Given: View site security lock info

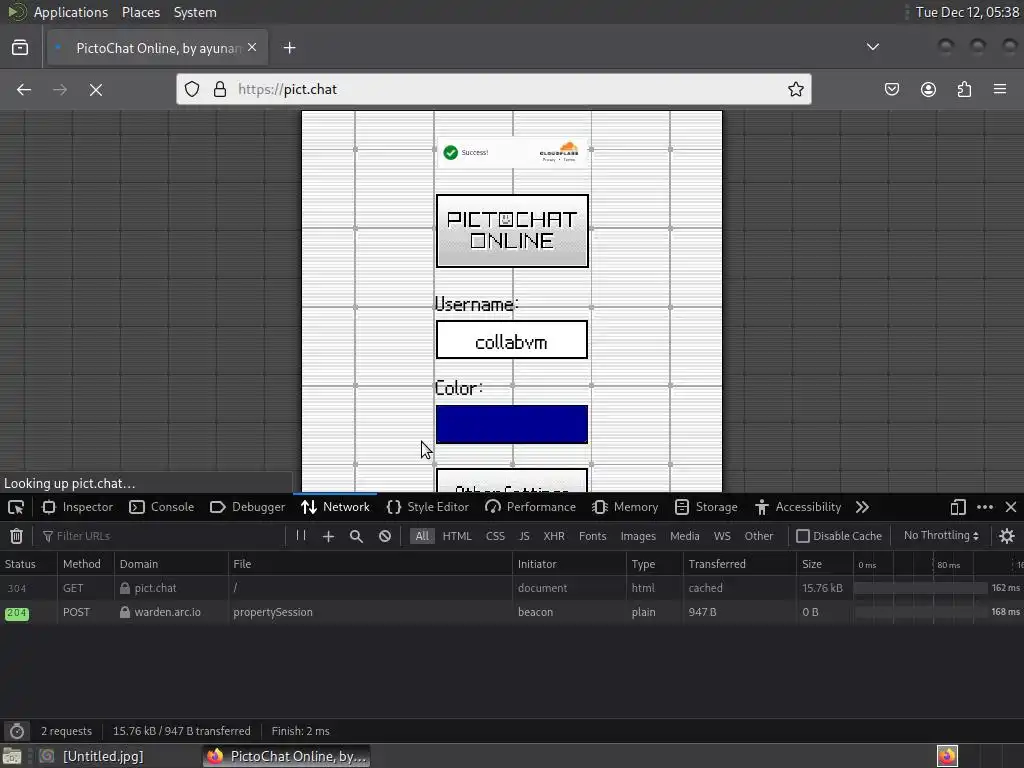Looking at the screenshot, I should point(220,89).
